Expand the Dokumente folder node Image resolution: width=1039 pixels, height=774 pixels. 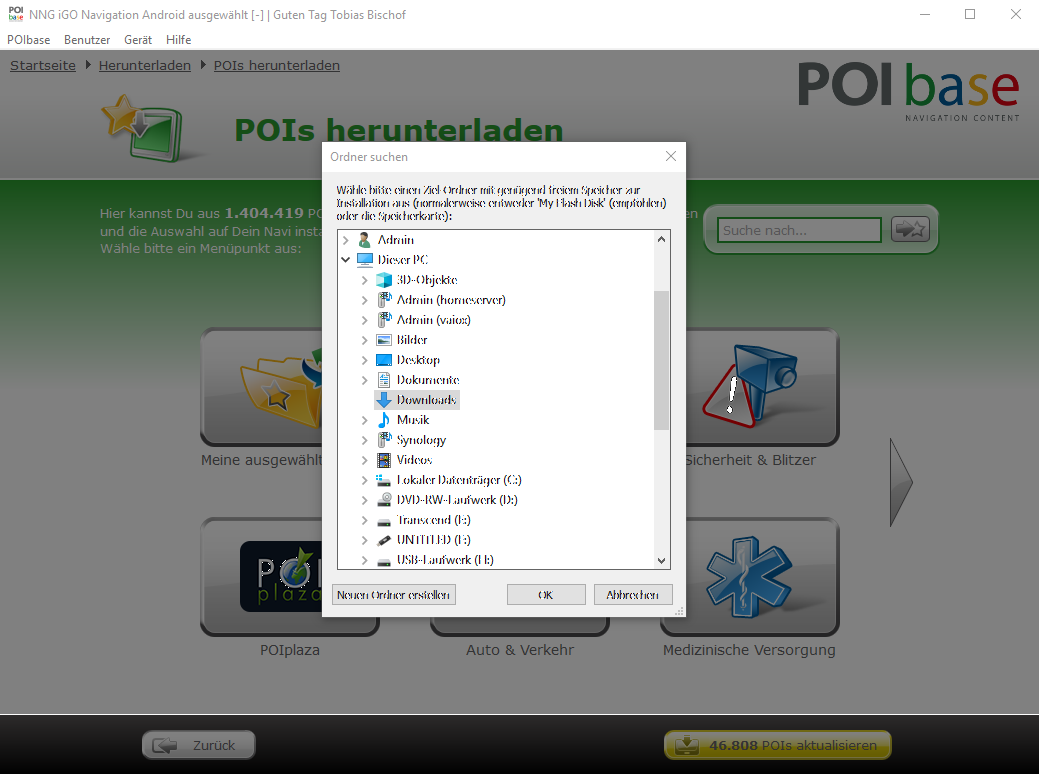coord(365,380)
